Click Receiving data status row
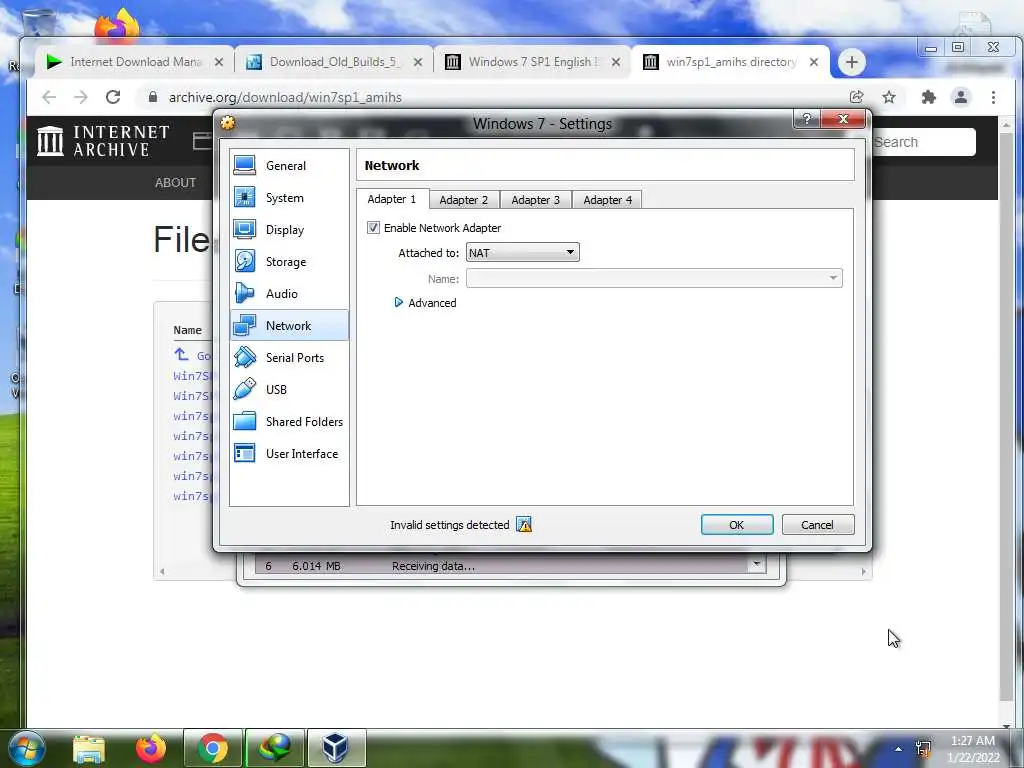This screenshot has height=768, width=1024. (502, 566)
